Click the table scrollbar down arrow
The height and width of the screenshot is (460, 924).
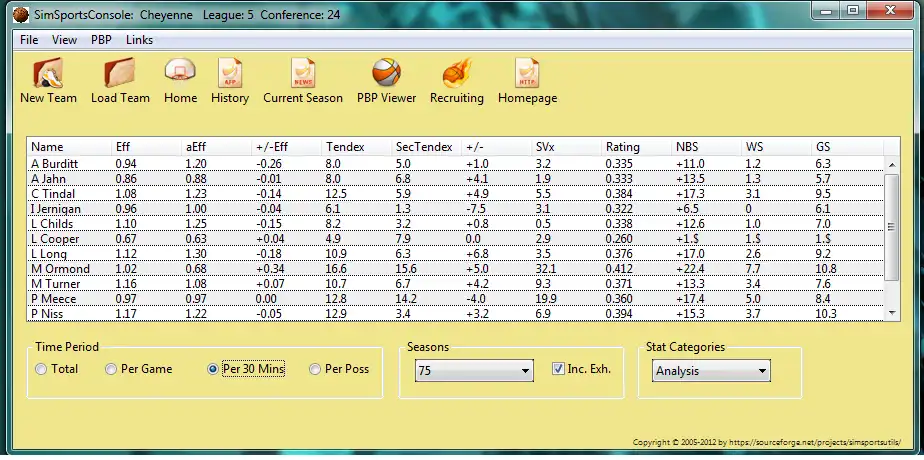pyautogui.click(x=892, y=313)
